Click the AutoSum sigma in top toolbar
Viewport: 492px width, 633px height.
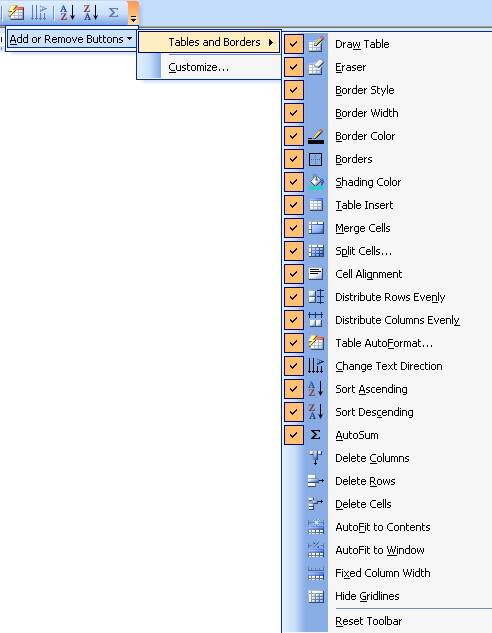click(114, 13)
